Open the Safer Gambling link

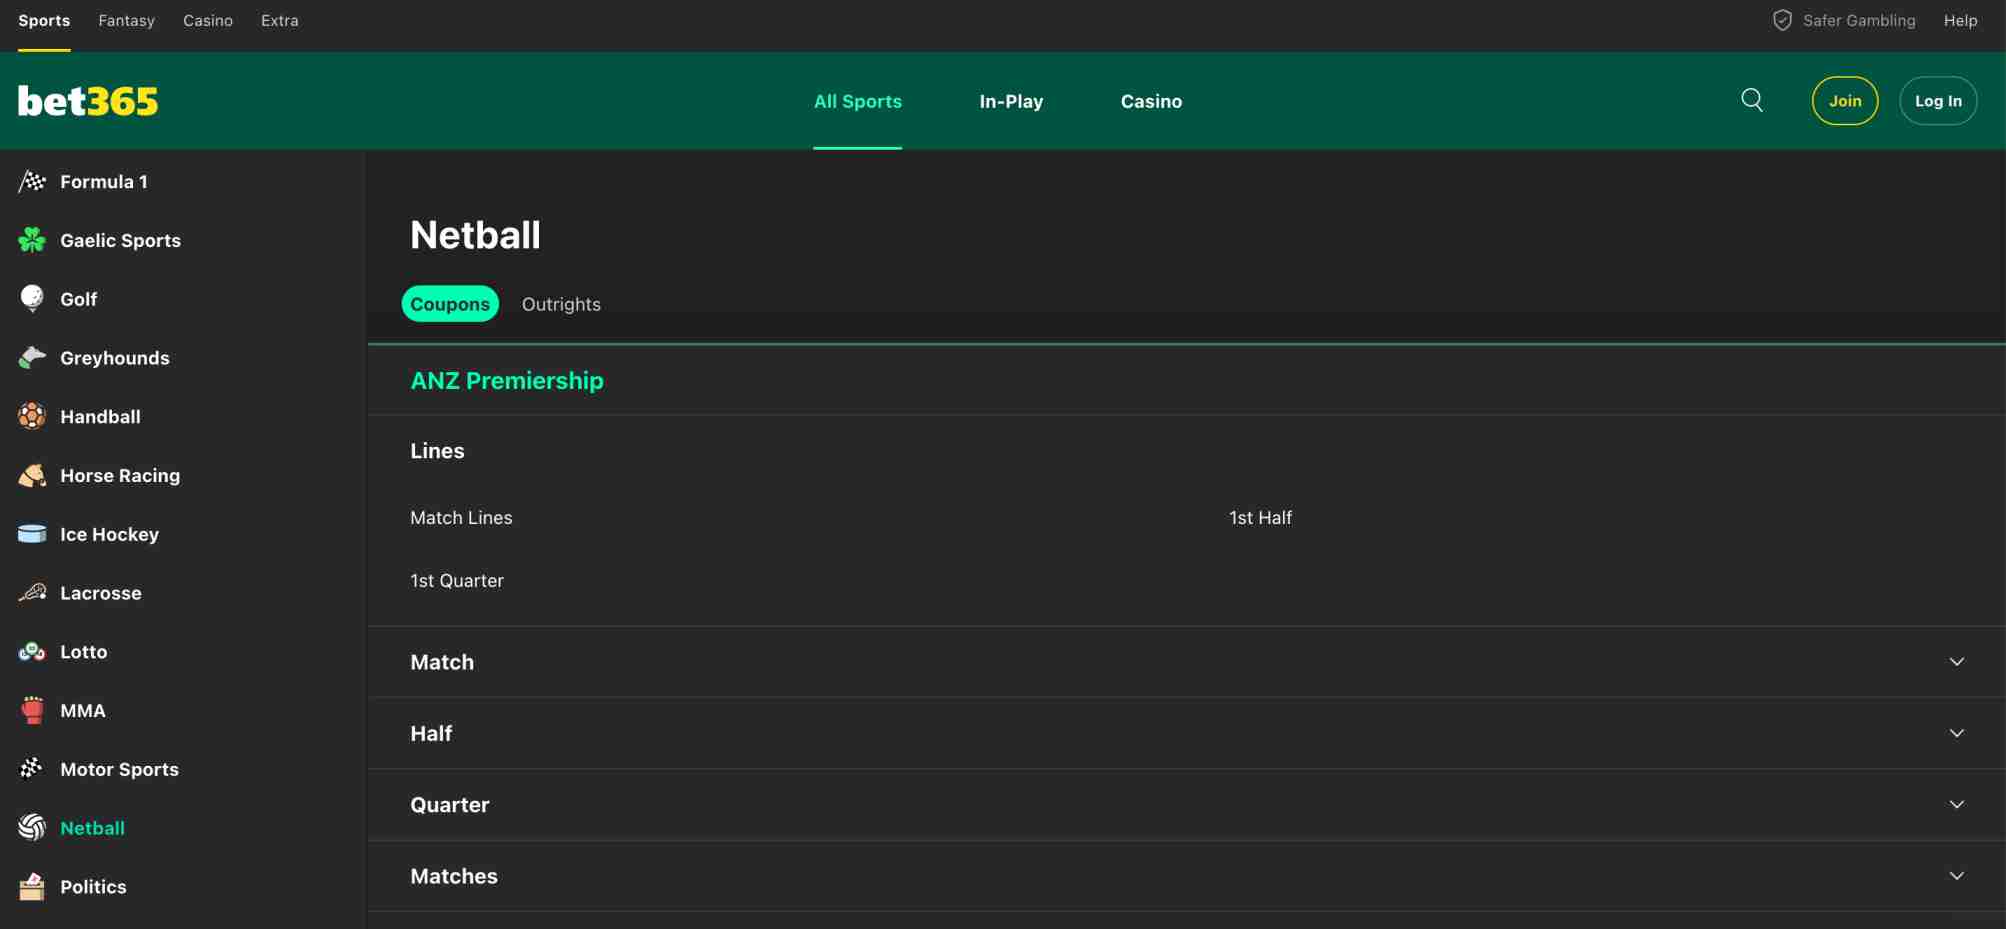pyautogui.click(x=1859, y=20)
